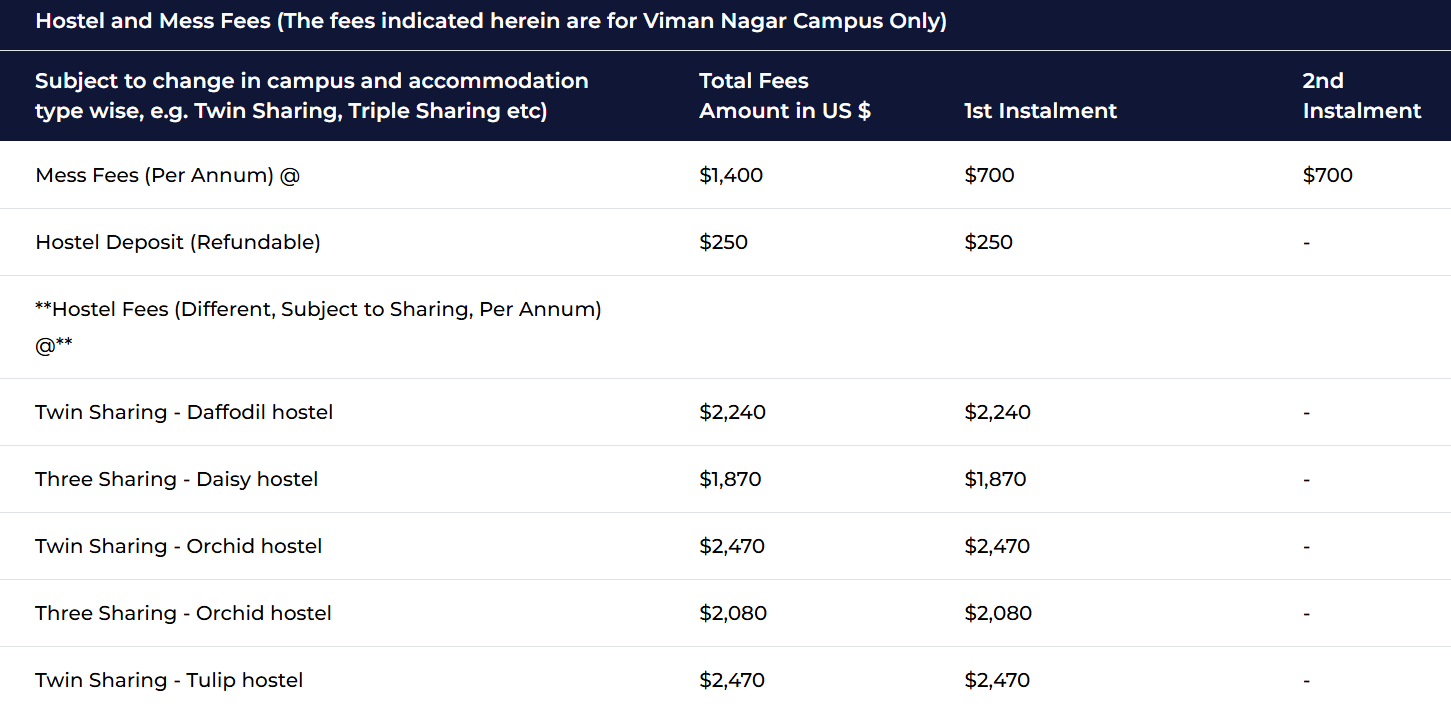Select Twin Sharing - Daffodil hostel label
Screen dimensions: 1451x712
click(184, 412)
